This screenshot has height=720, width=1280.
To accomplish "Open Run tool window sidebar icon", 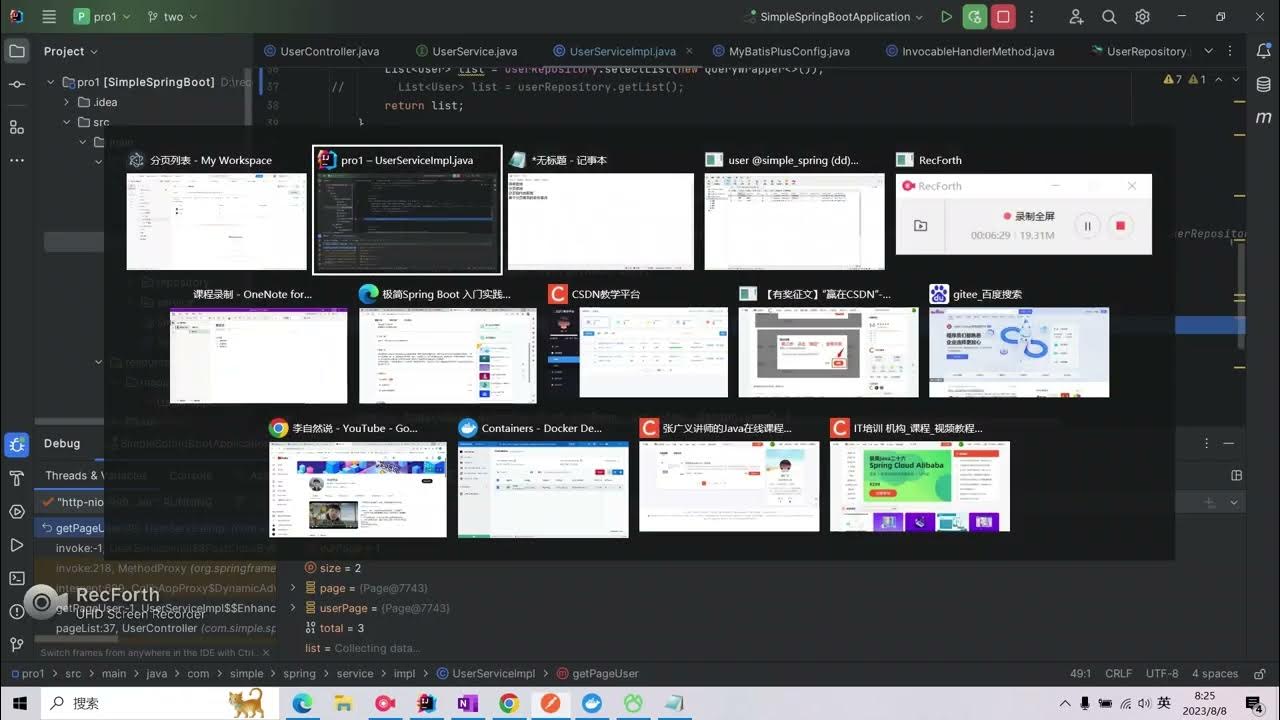I will tap(17, 545).
